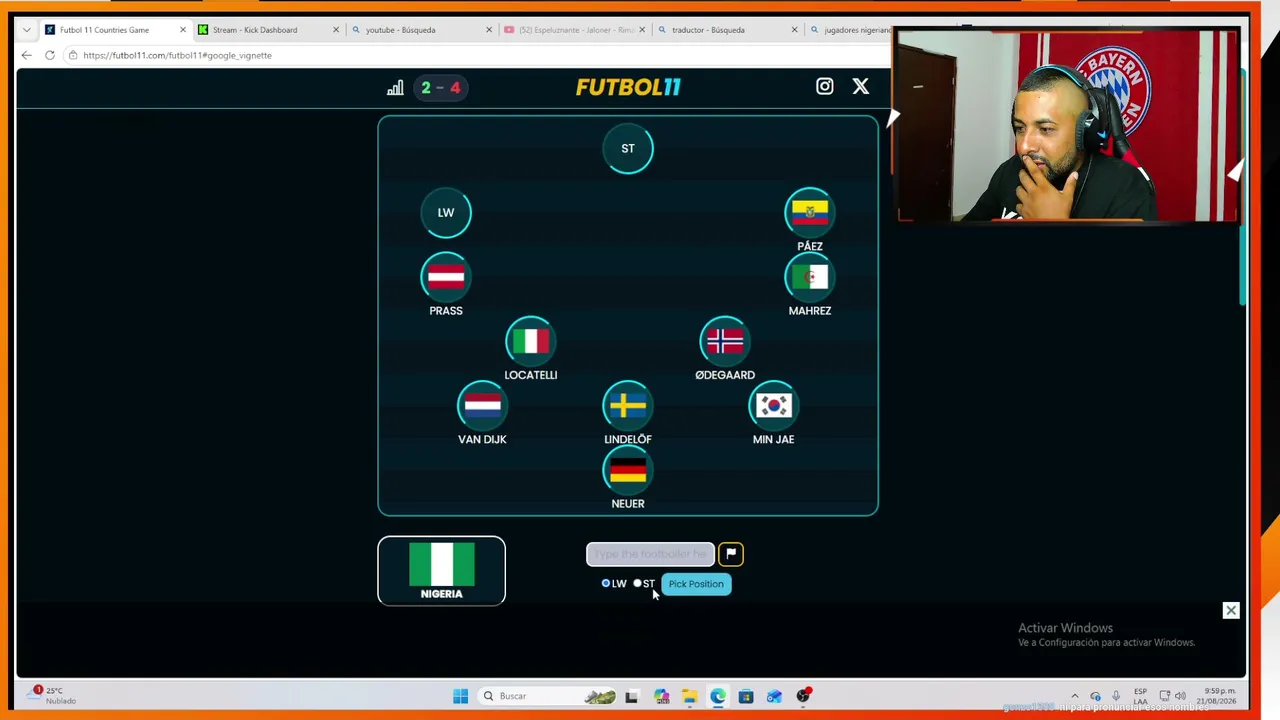The height and width of the screenshot is (720, 1280).
Task: Open the 2 - 4 score indicator
Action: coord(440,88)
